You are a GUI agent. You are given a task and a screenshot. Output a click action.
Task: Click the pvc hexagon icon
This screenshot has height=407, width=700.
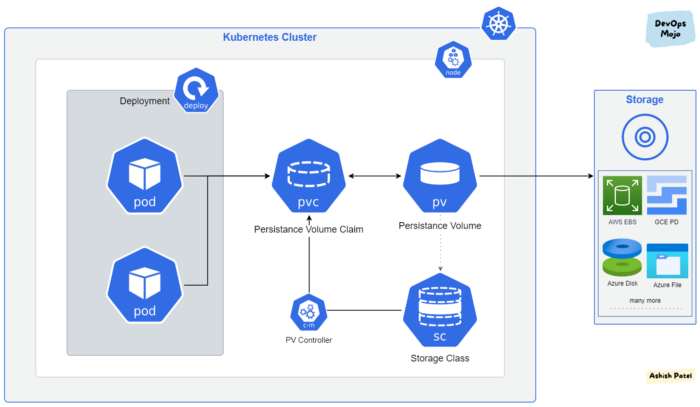[308, 176]
